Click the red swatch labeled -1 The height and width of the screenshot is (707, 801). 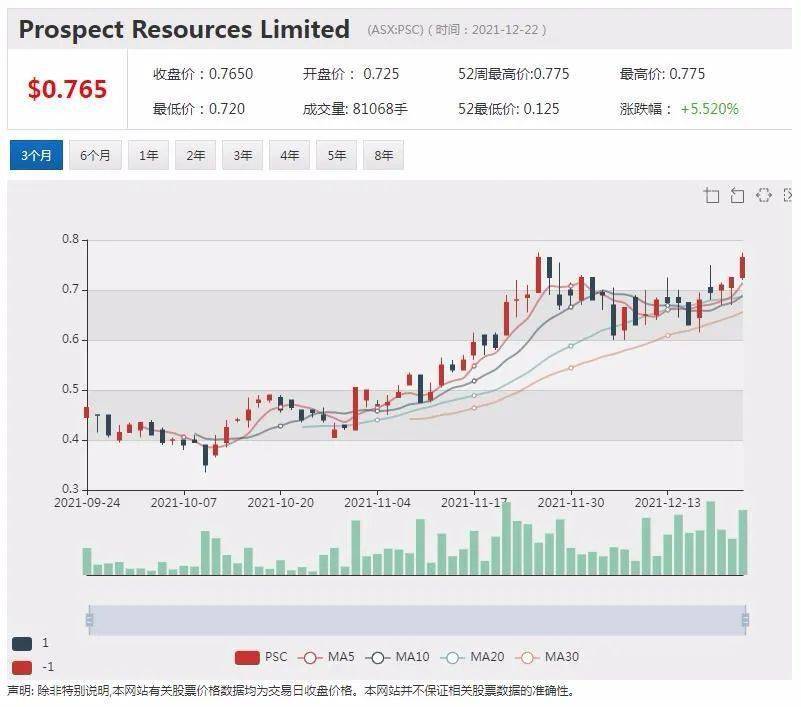coord(22,668)
